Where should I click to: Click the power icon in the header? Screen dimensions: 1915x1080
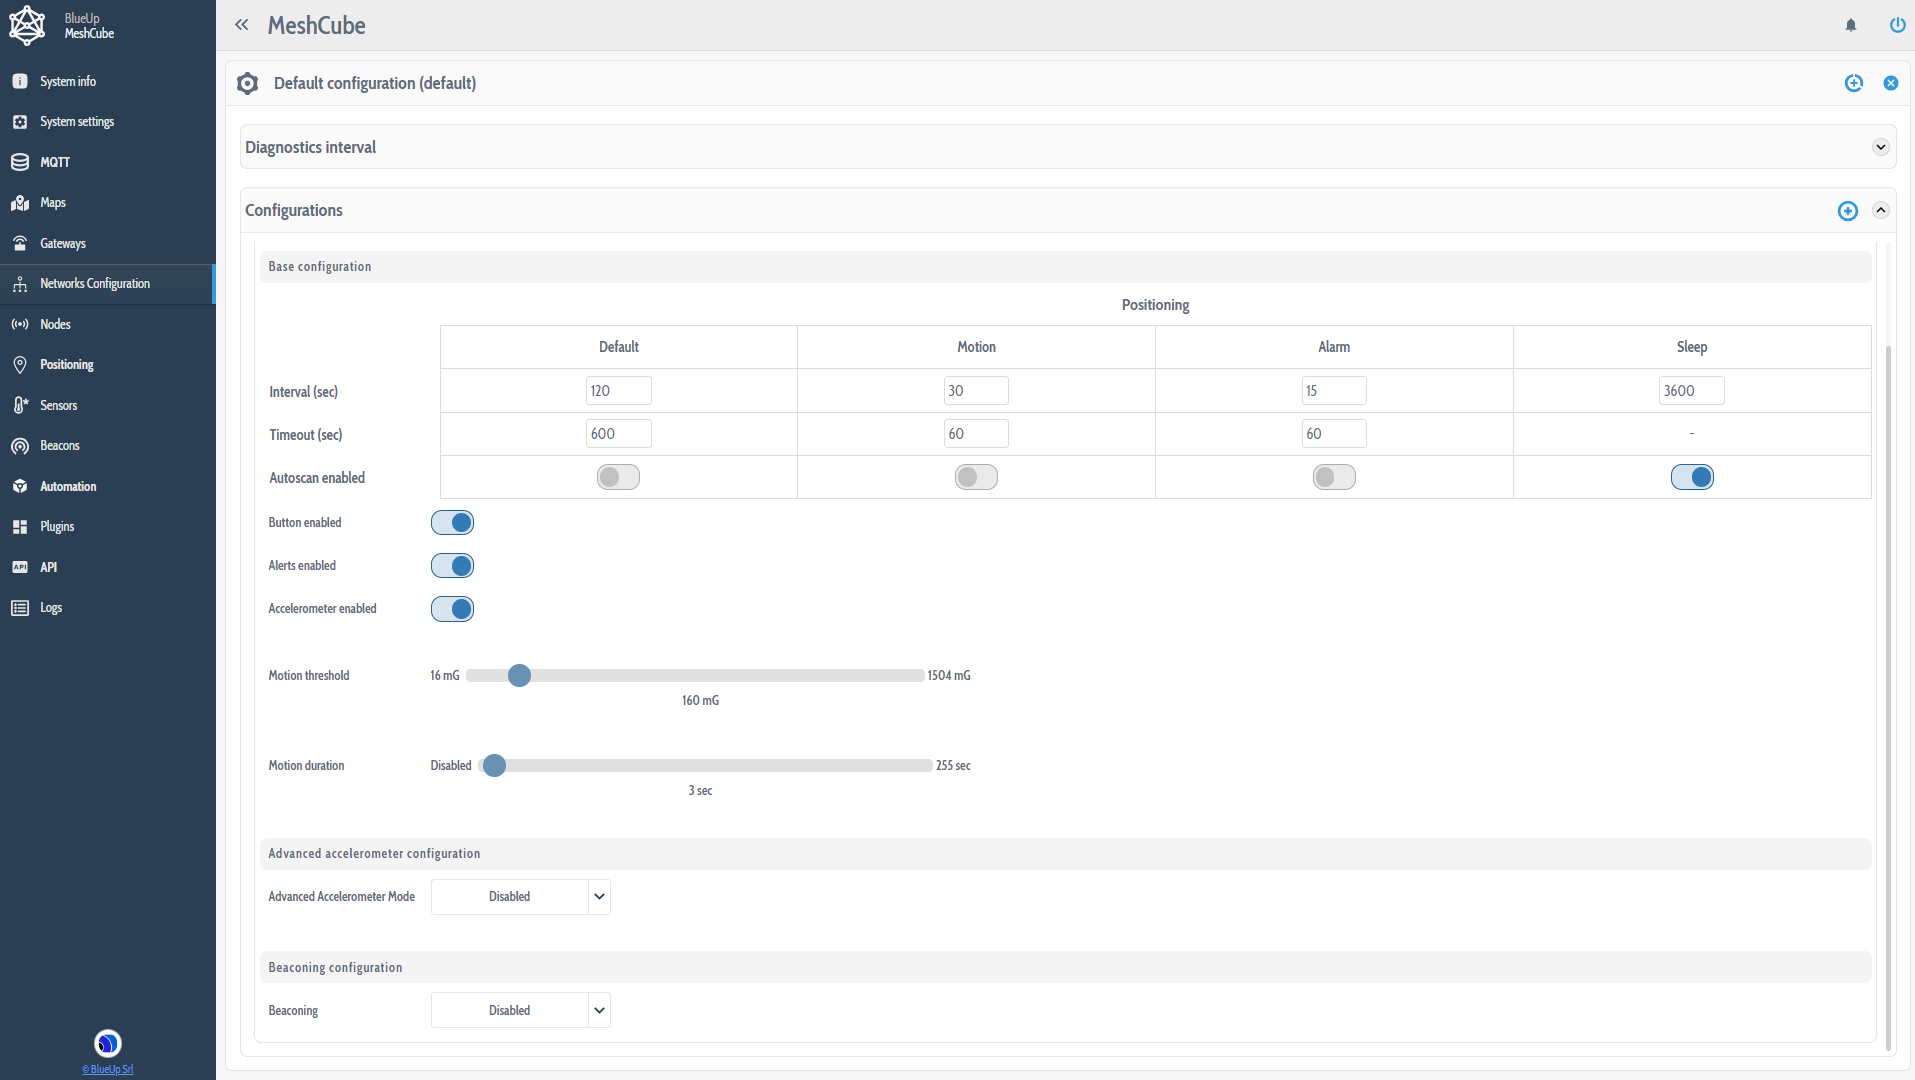click(1897, 25)
